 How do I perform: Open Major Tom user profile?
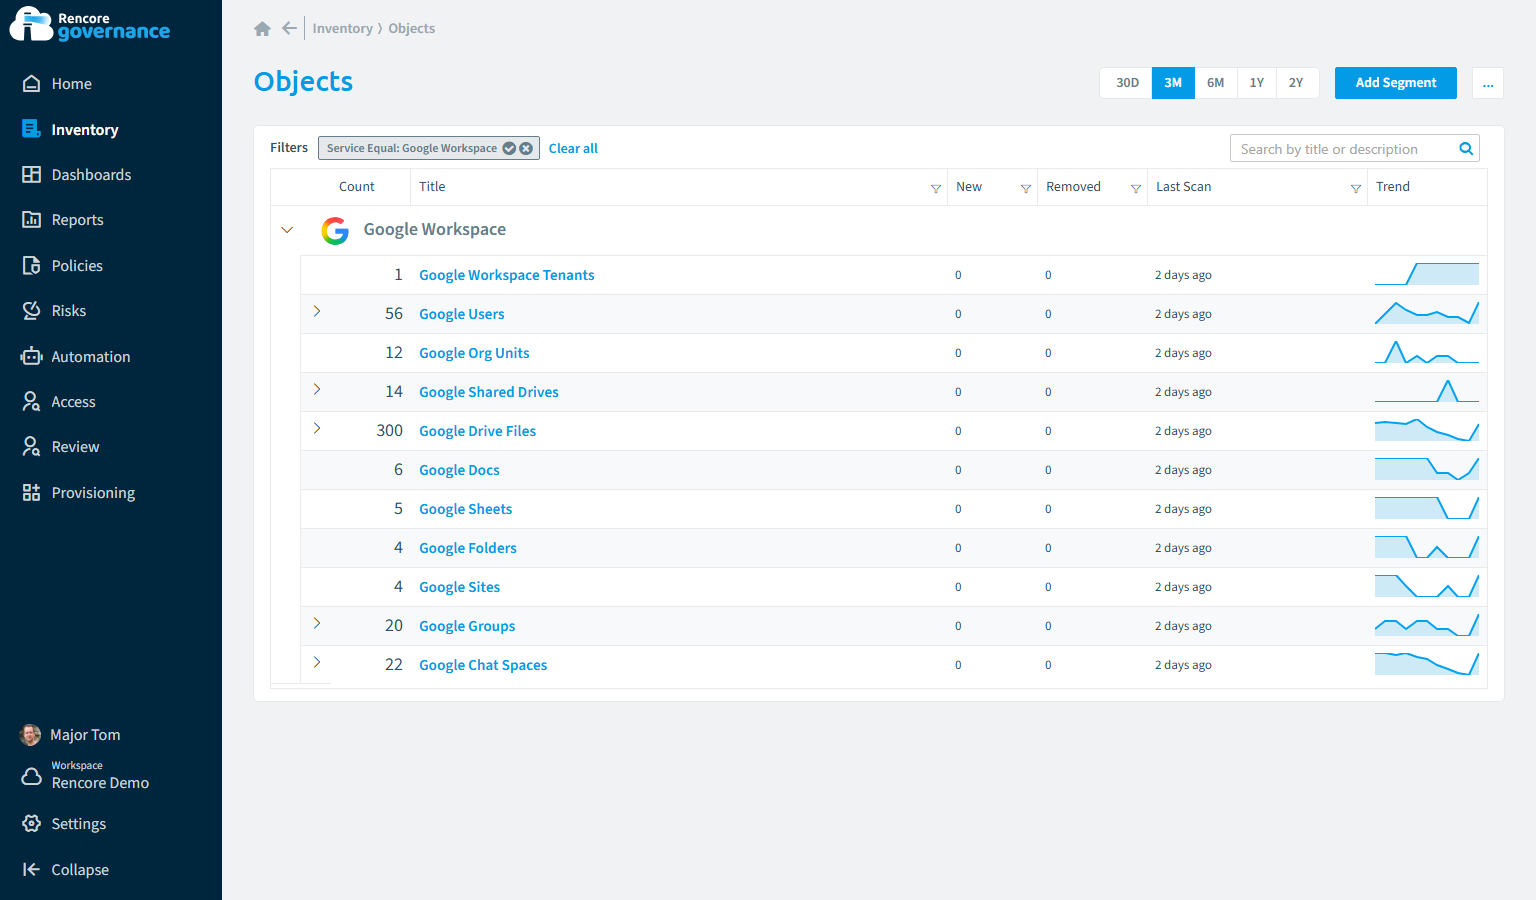[x=70, y=735]
